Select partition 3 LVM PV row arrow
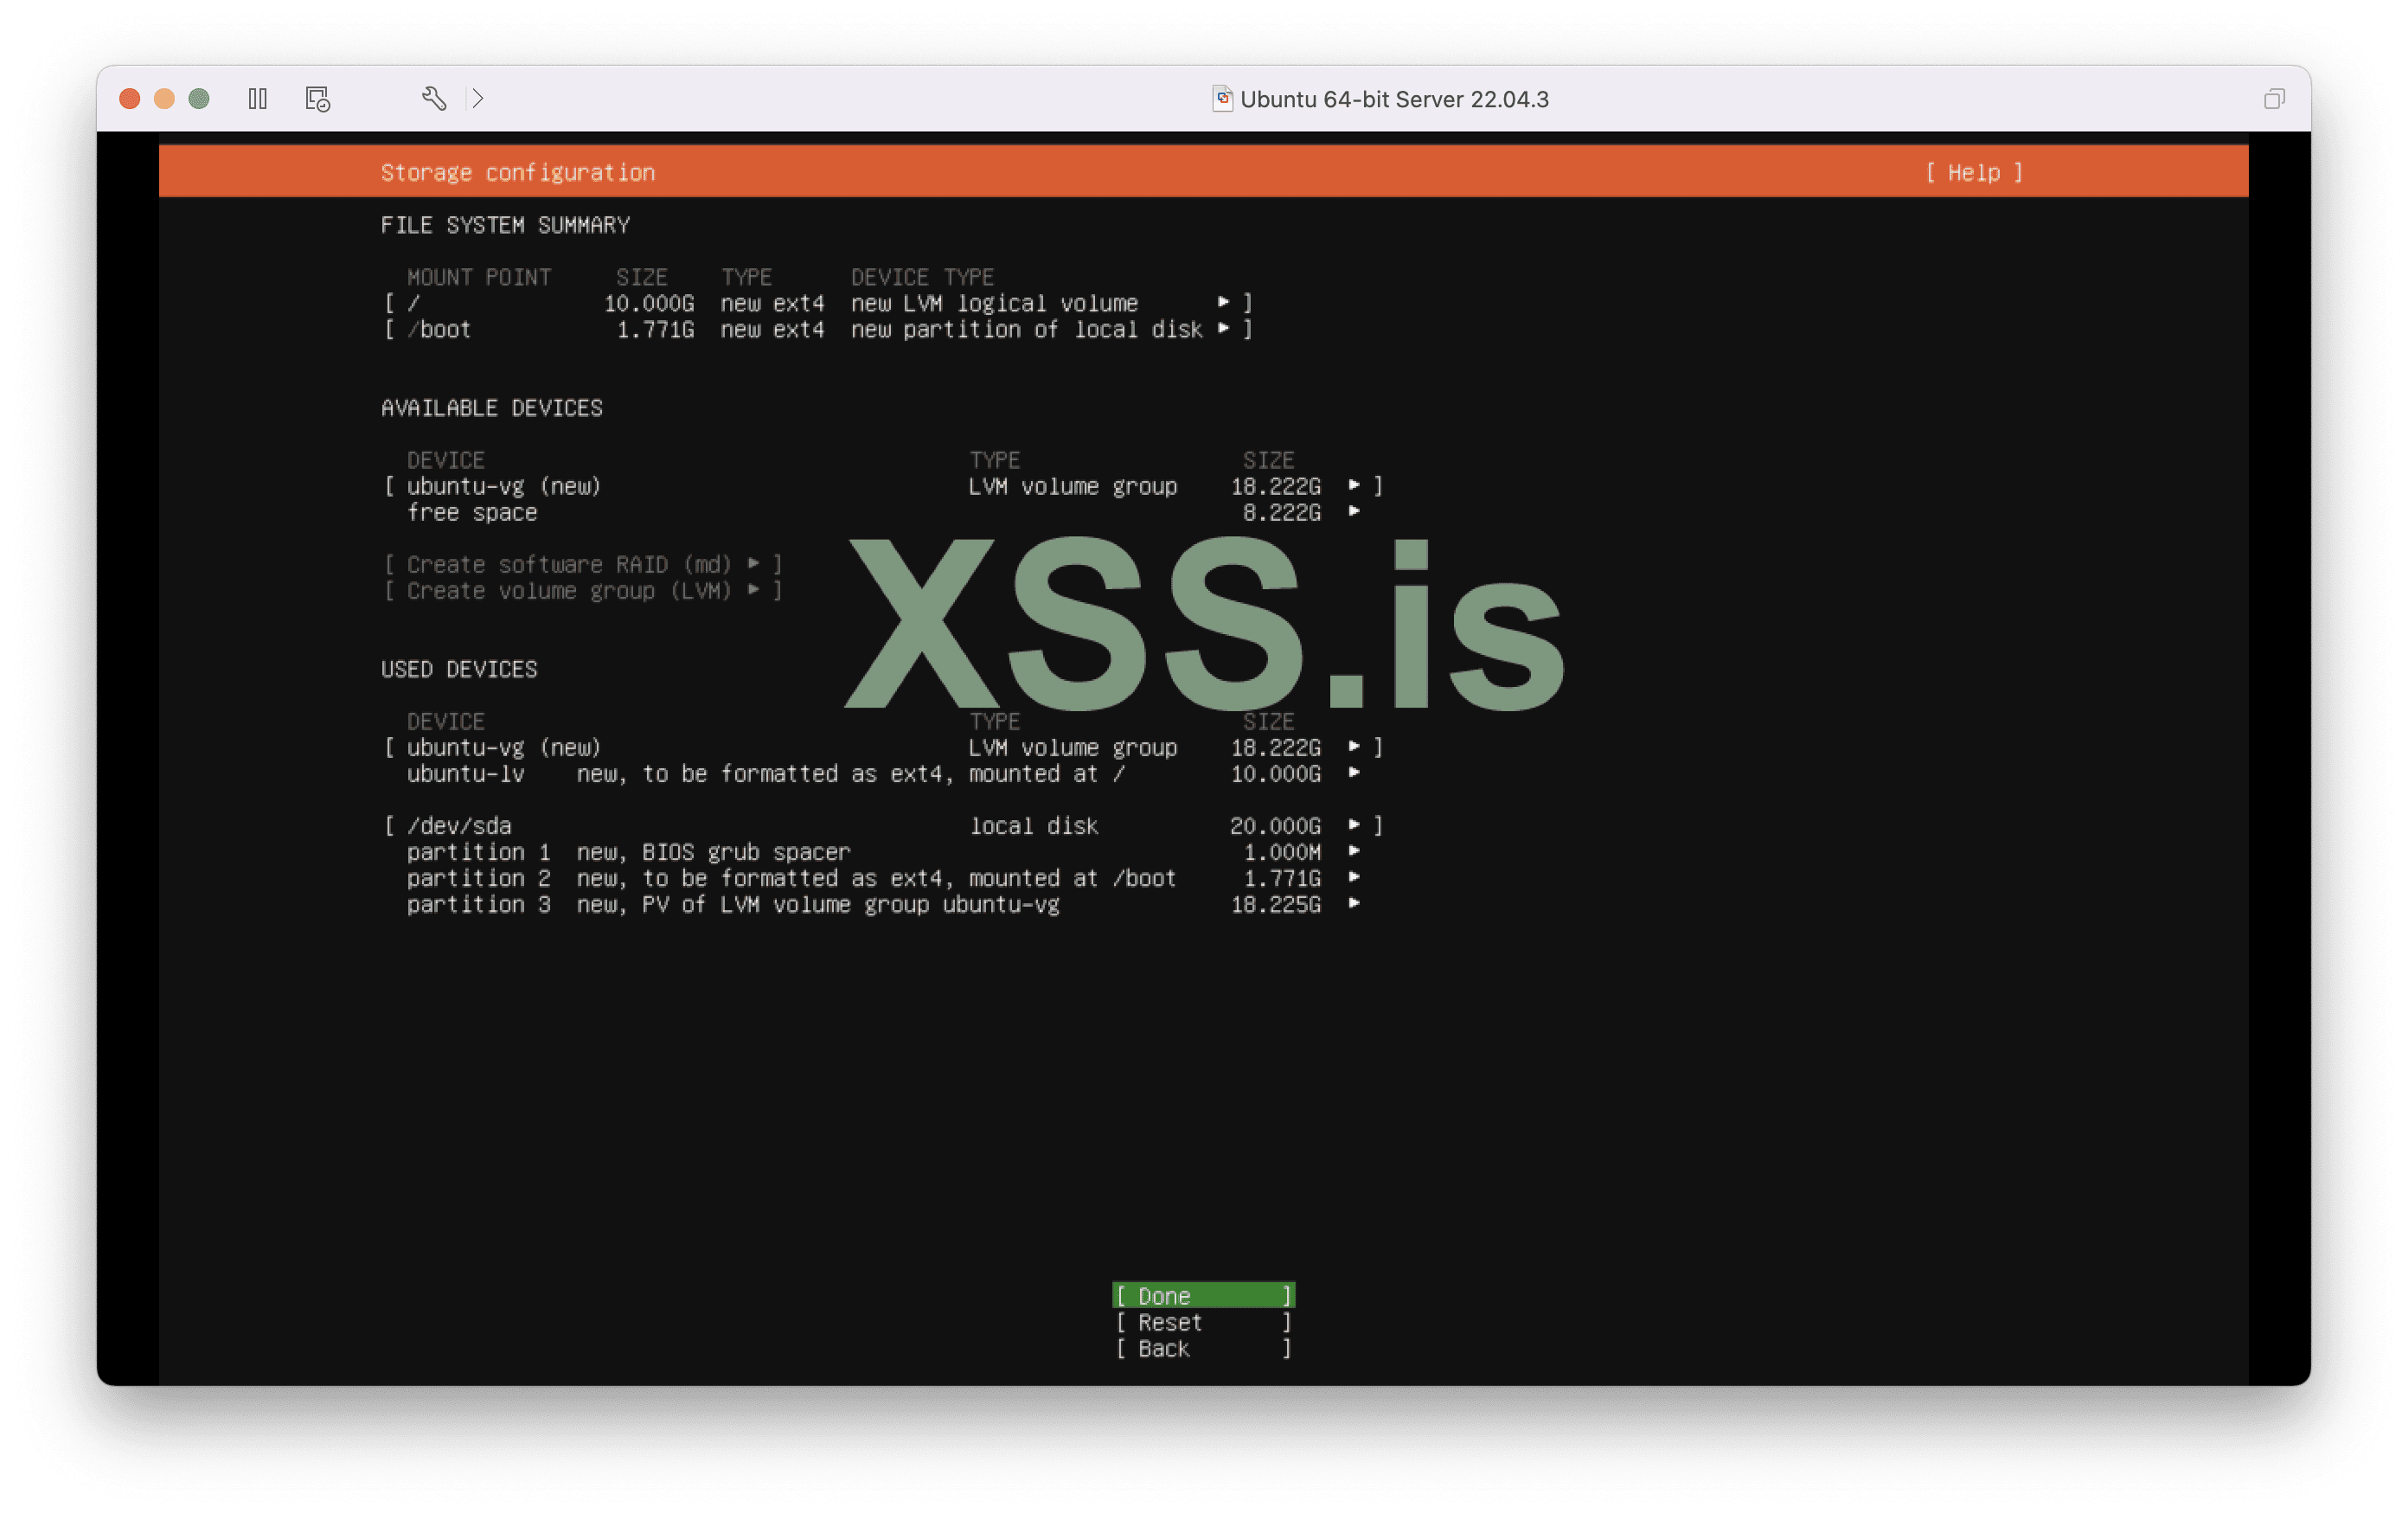 (1353, 904)
